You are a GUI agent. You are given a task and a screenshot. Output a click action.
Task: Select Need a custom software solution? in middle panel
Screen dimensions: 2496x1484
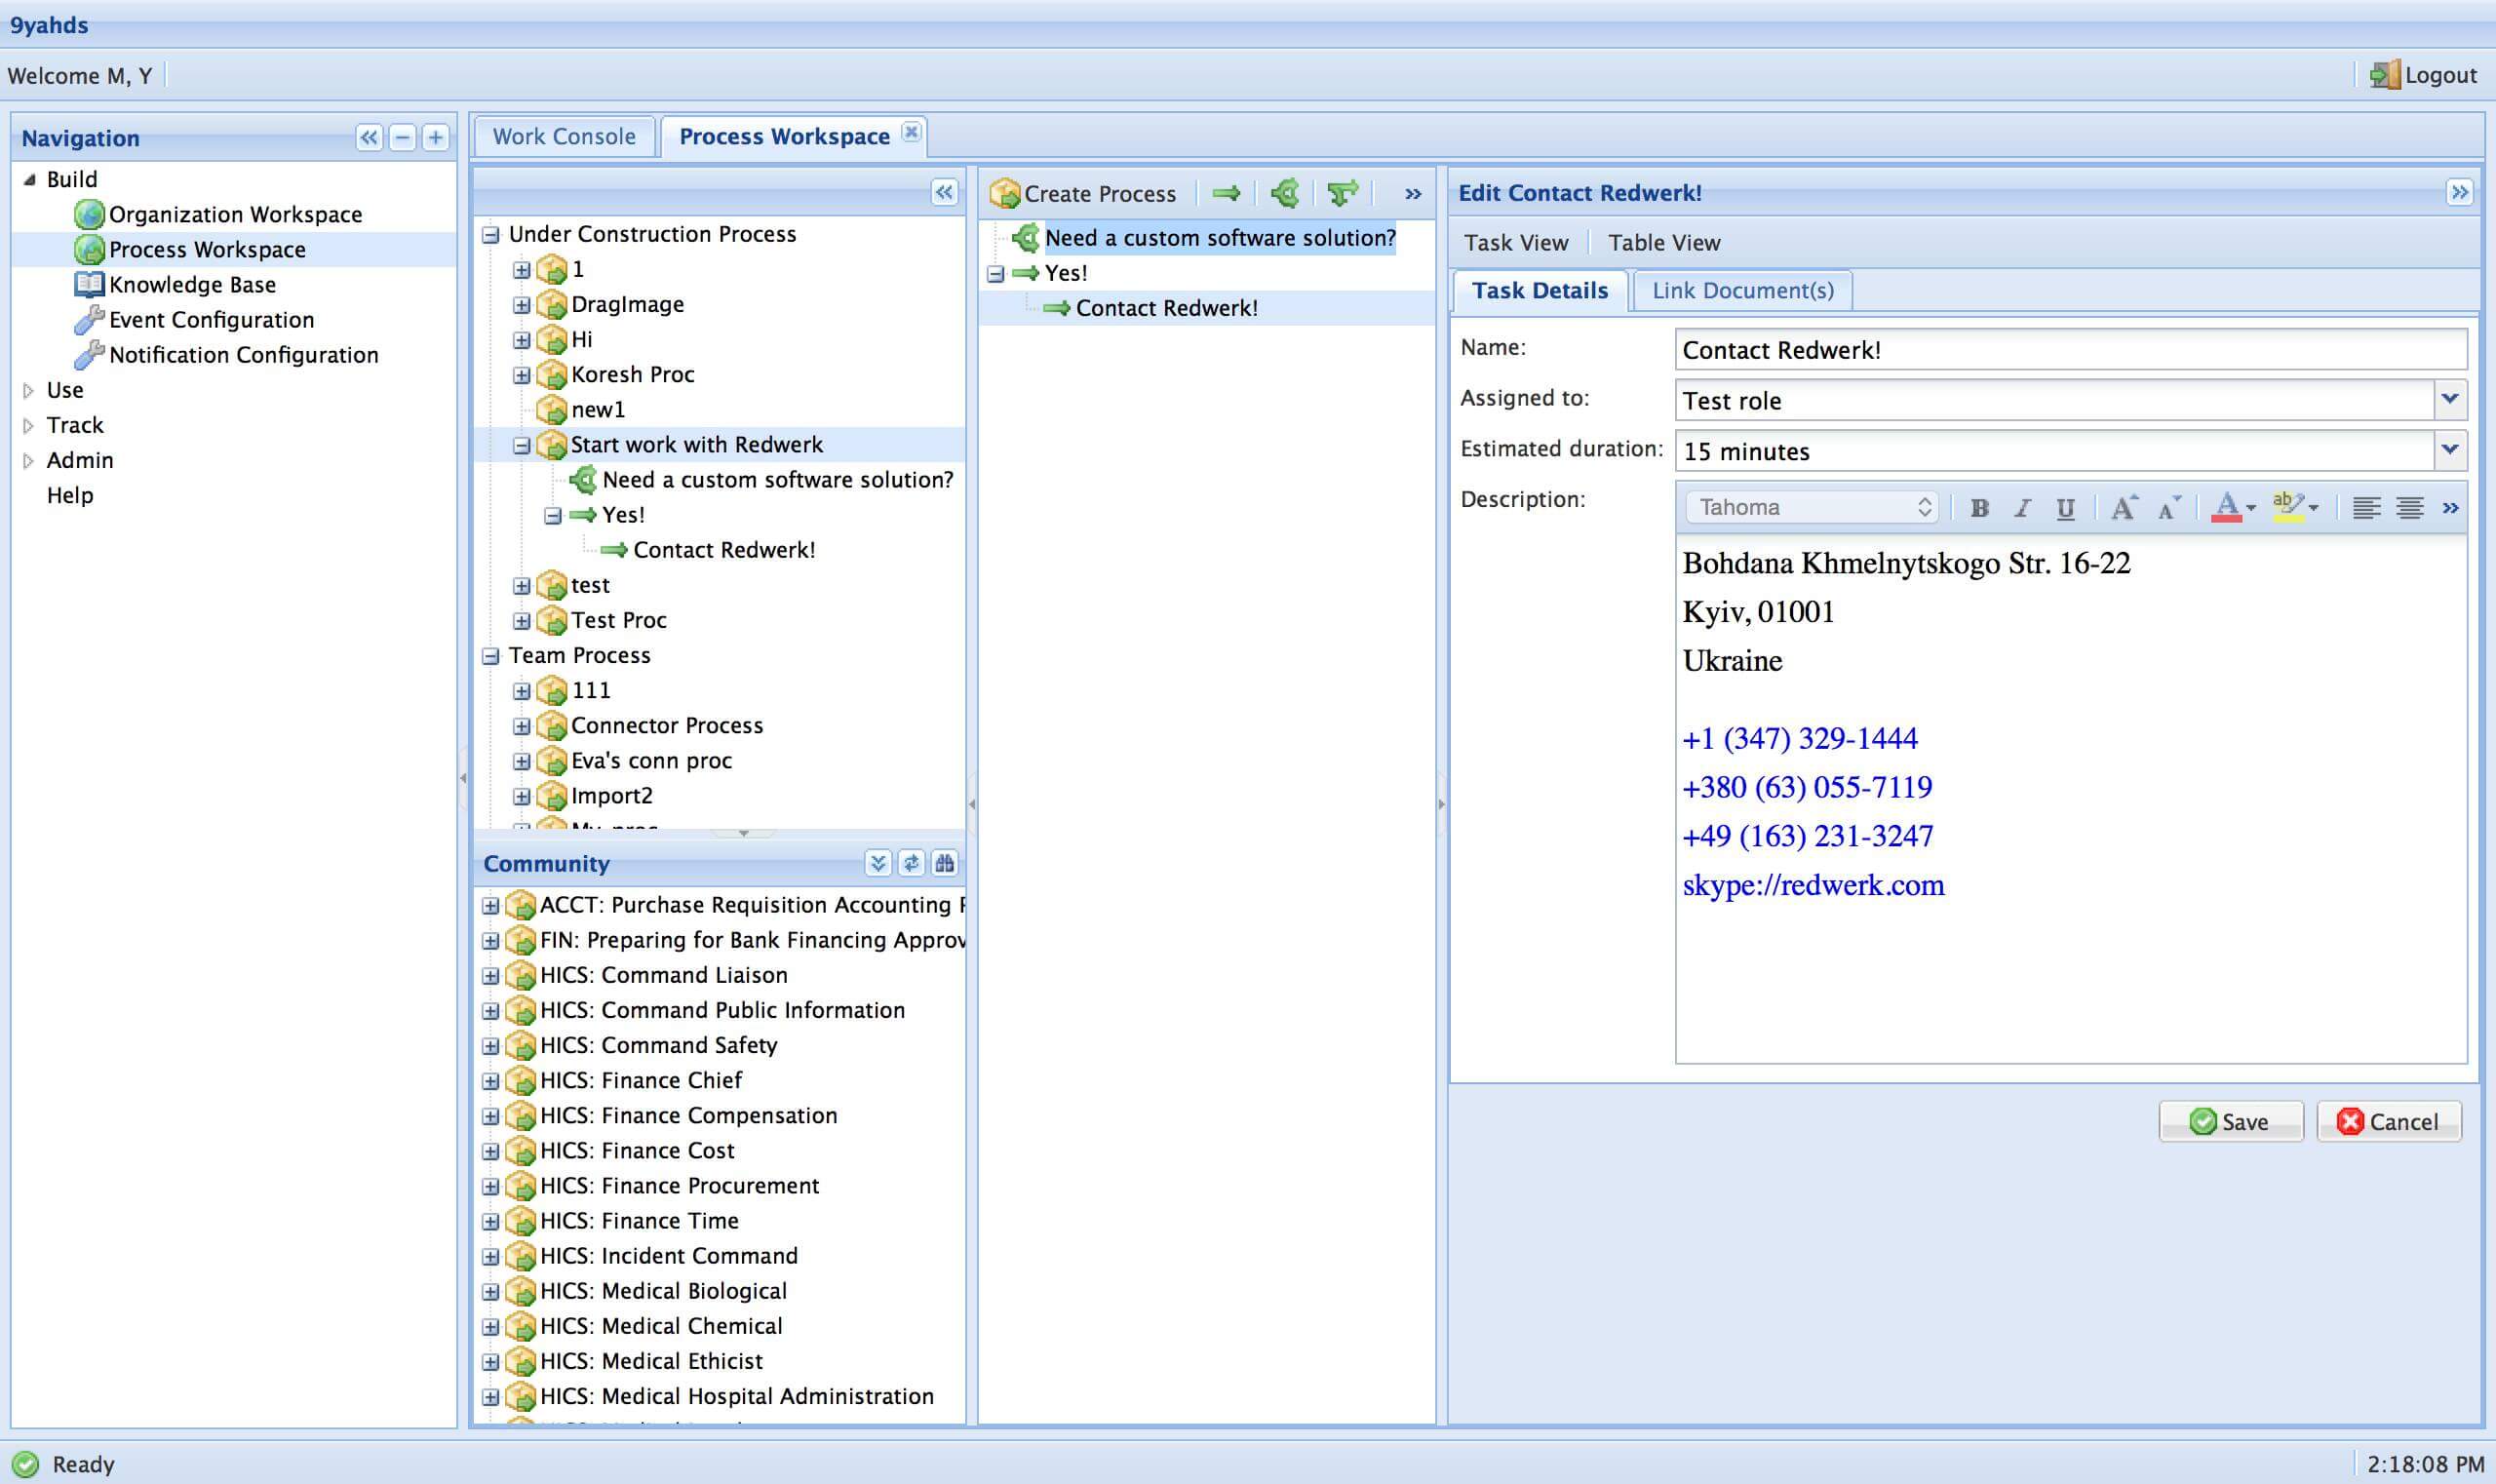tap(1220, 237)
